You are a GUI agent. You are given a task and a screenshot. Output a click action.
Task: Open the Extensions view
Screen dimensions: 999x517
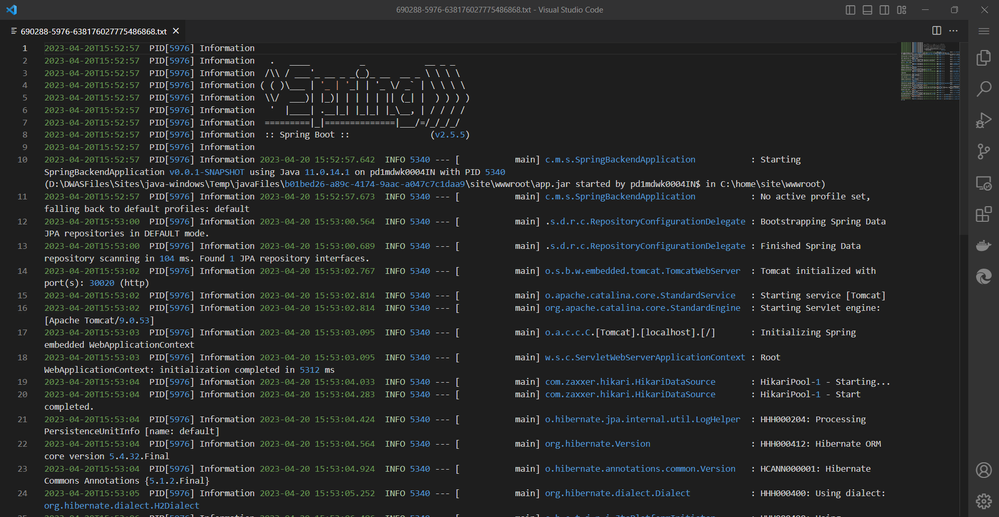(x=984, y=214)
